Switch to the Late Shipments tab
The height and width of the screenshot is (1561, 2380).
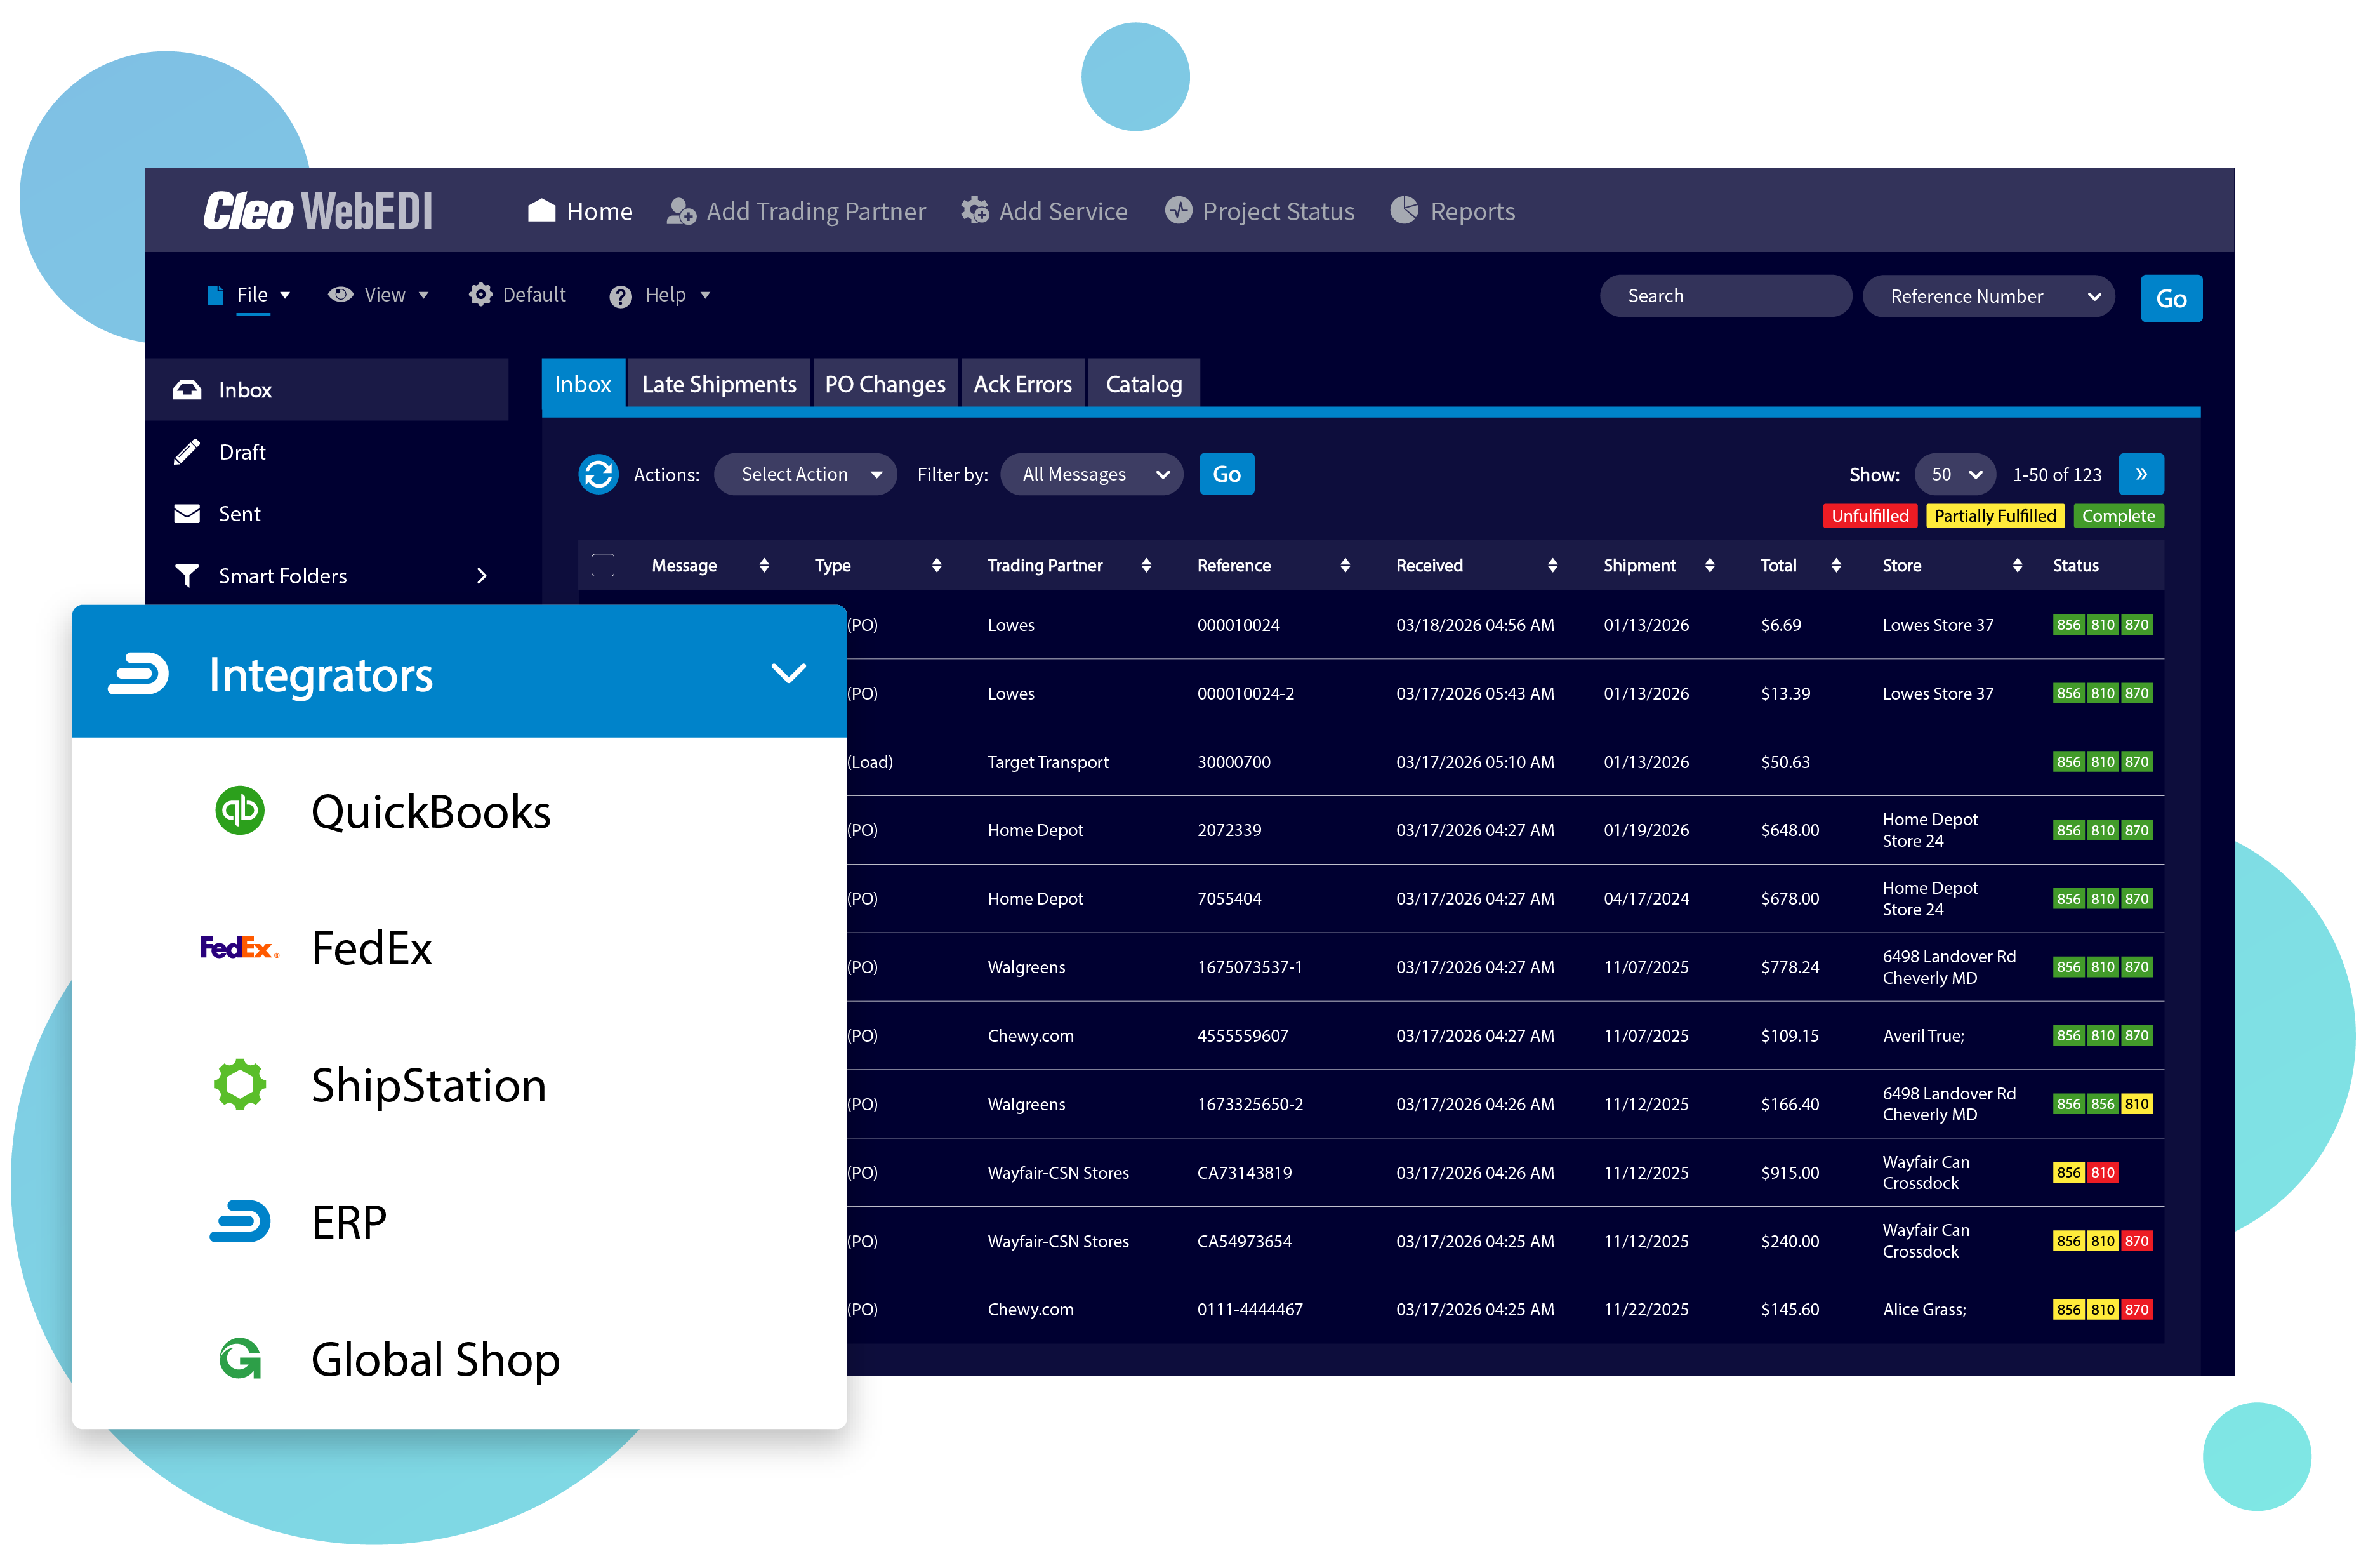click(x=719, y=384)
